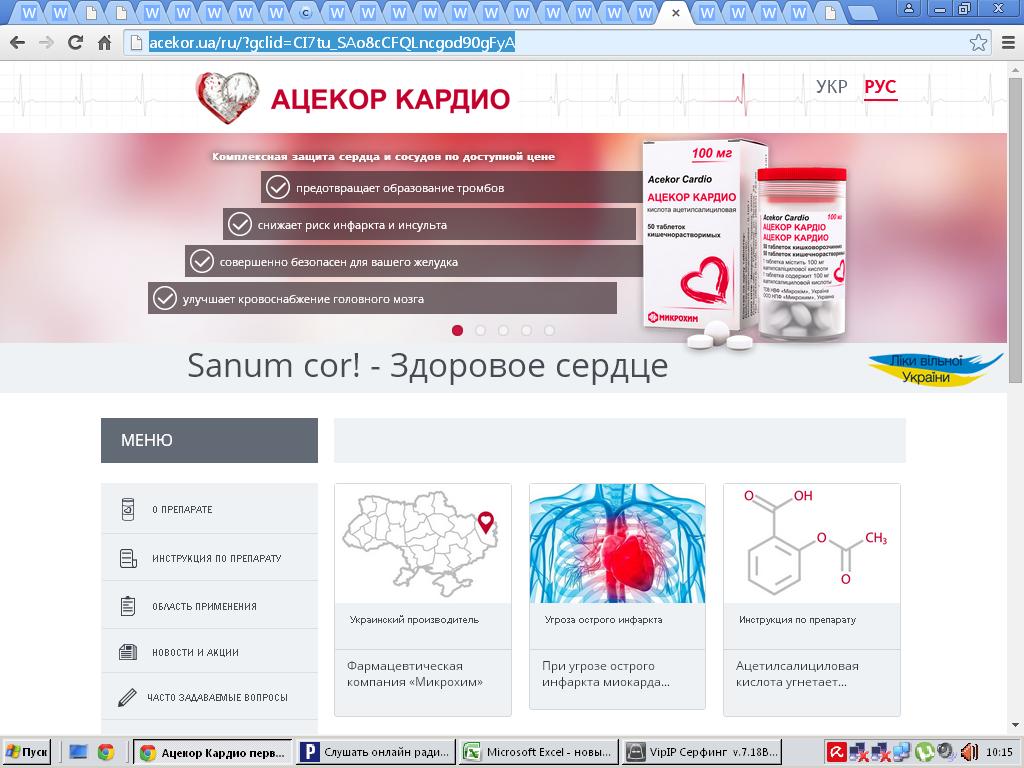Click the heart map pin on Ukraine map
The image size is (1024, 768).
tap(485, 521)
